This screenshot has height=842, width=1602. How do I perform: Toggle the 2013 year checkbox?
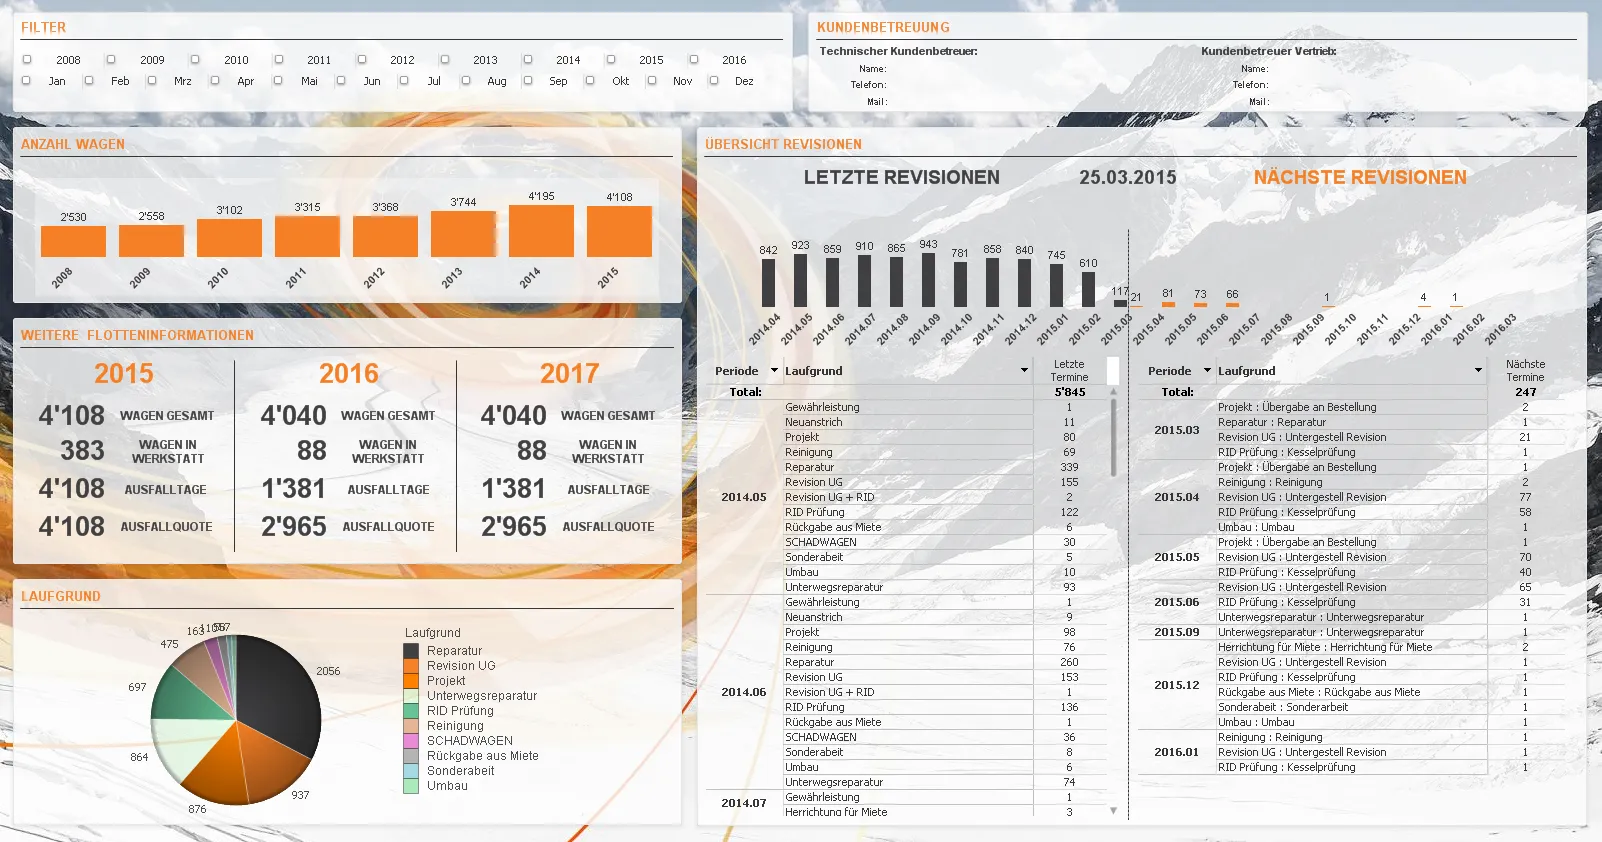[444, 60]
